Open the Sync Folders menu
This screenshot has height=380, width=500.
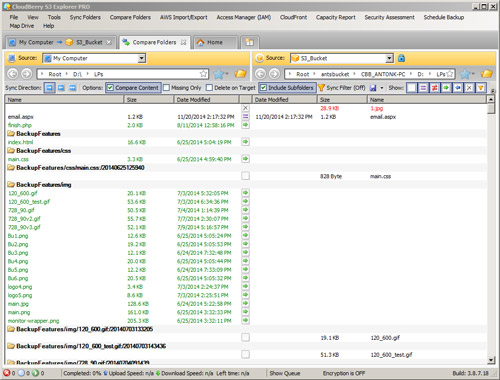[85, 17]
